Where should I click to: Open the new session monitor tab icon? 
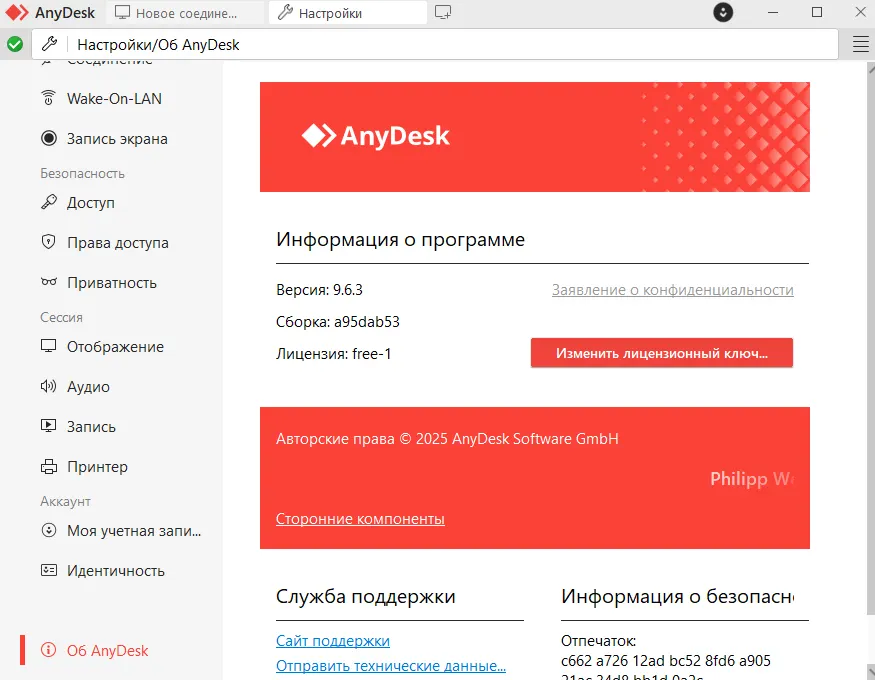click(444, 13)
